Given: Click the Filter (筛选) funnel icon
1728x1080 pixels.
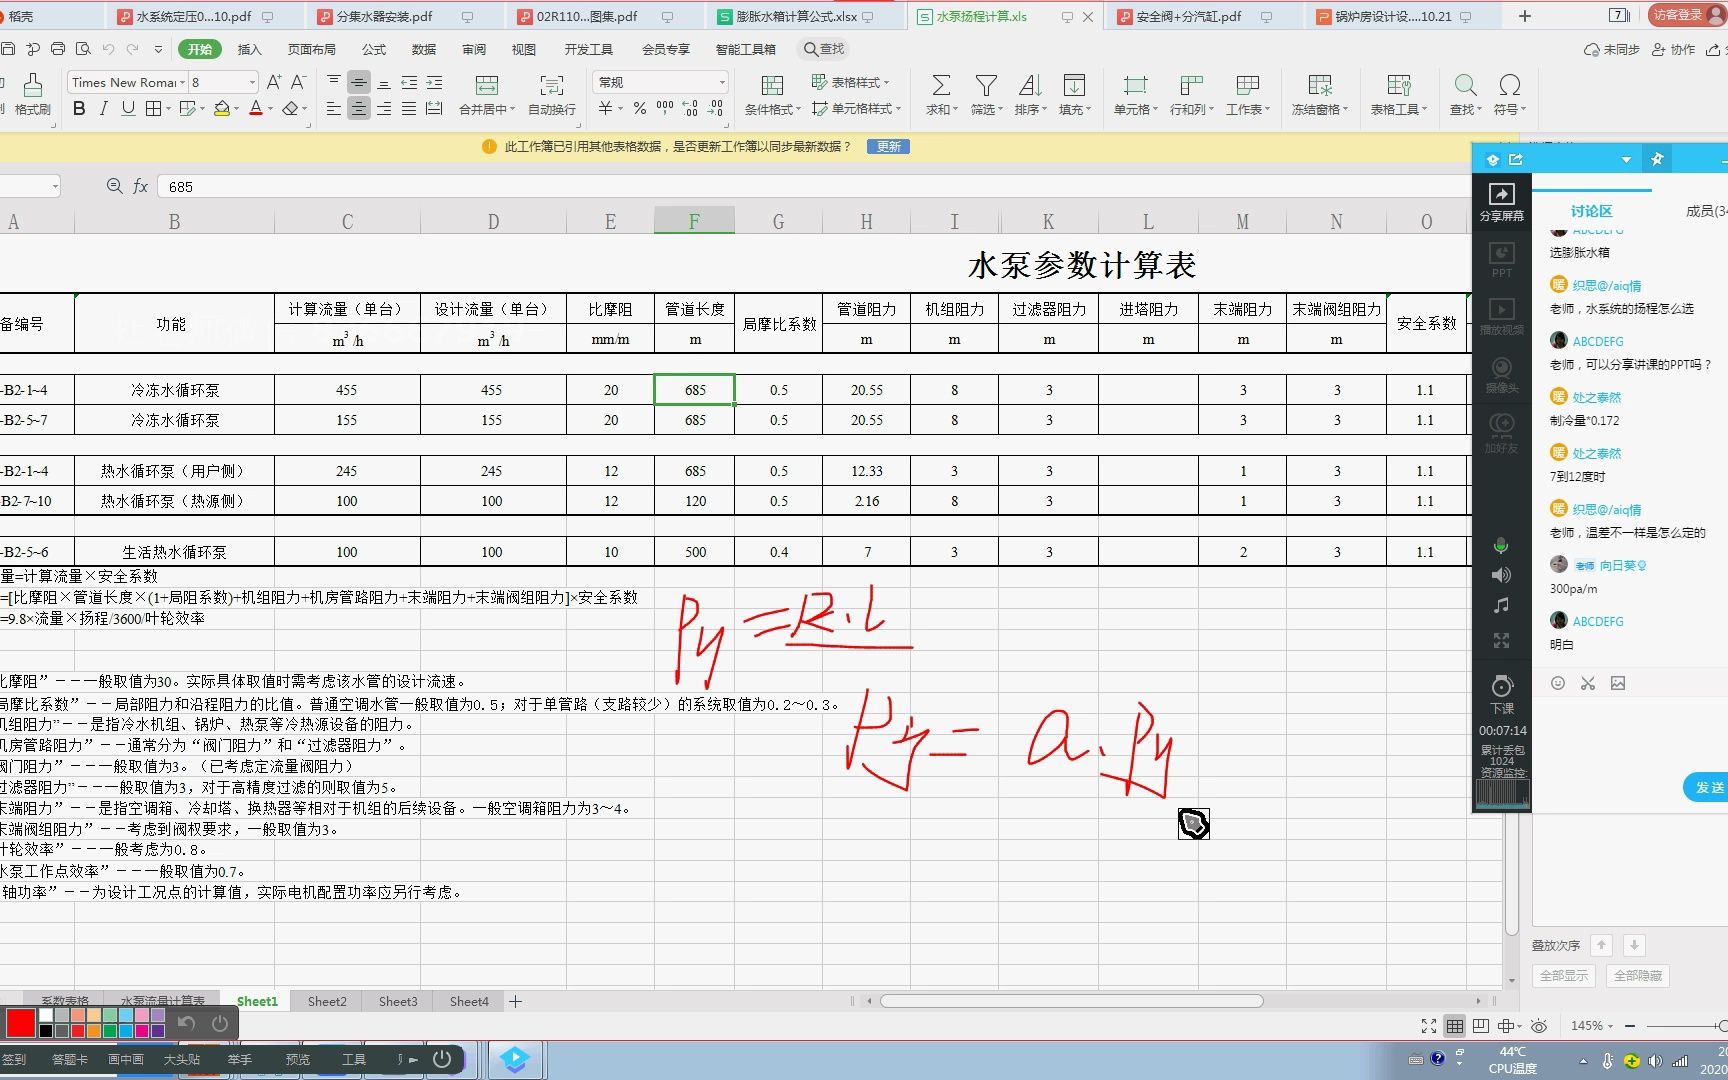Looking at the screenshot, I should pos(986,85).
